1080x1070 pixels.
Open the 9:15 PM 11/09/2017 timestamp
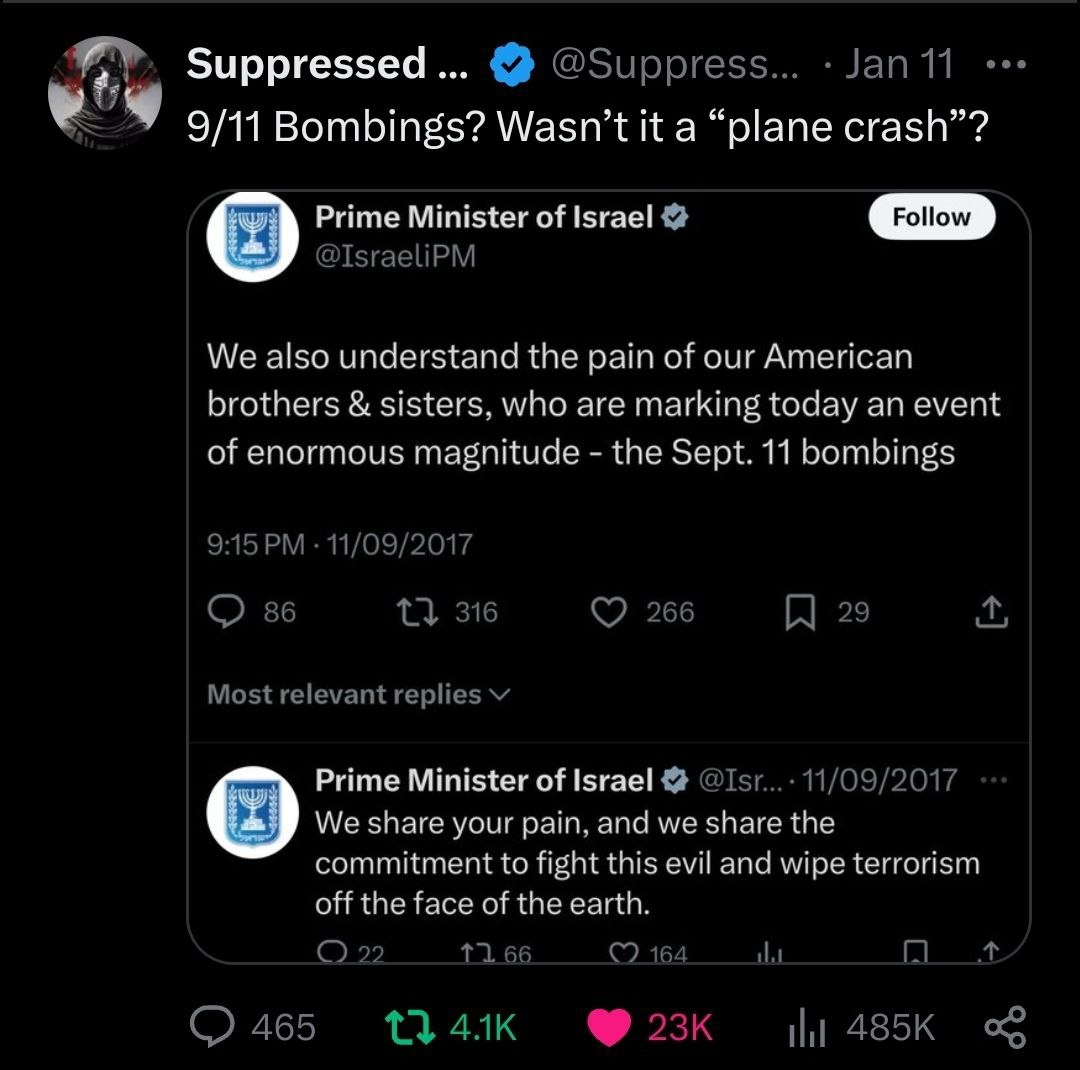pyautogui.click(x=339, y=544)
